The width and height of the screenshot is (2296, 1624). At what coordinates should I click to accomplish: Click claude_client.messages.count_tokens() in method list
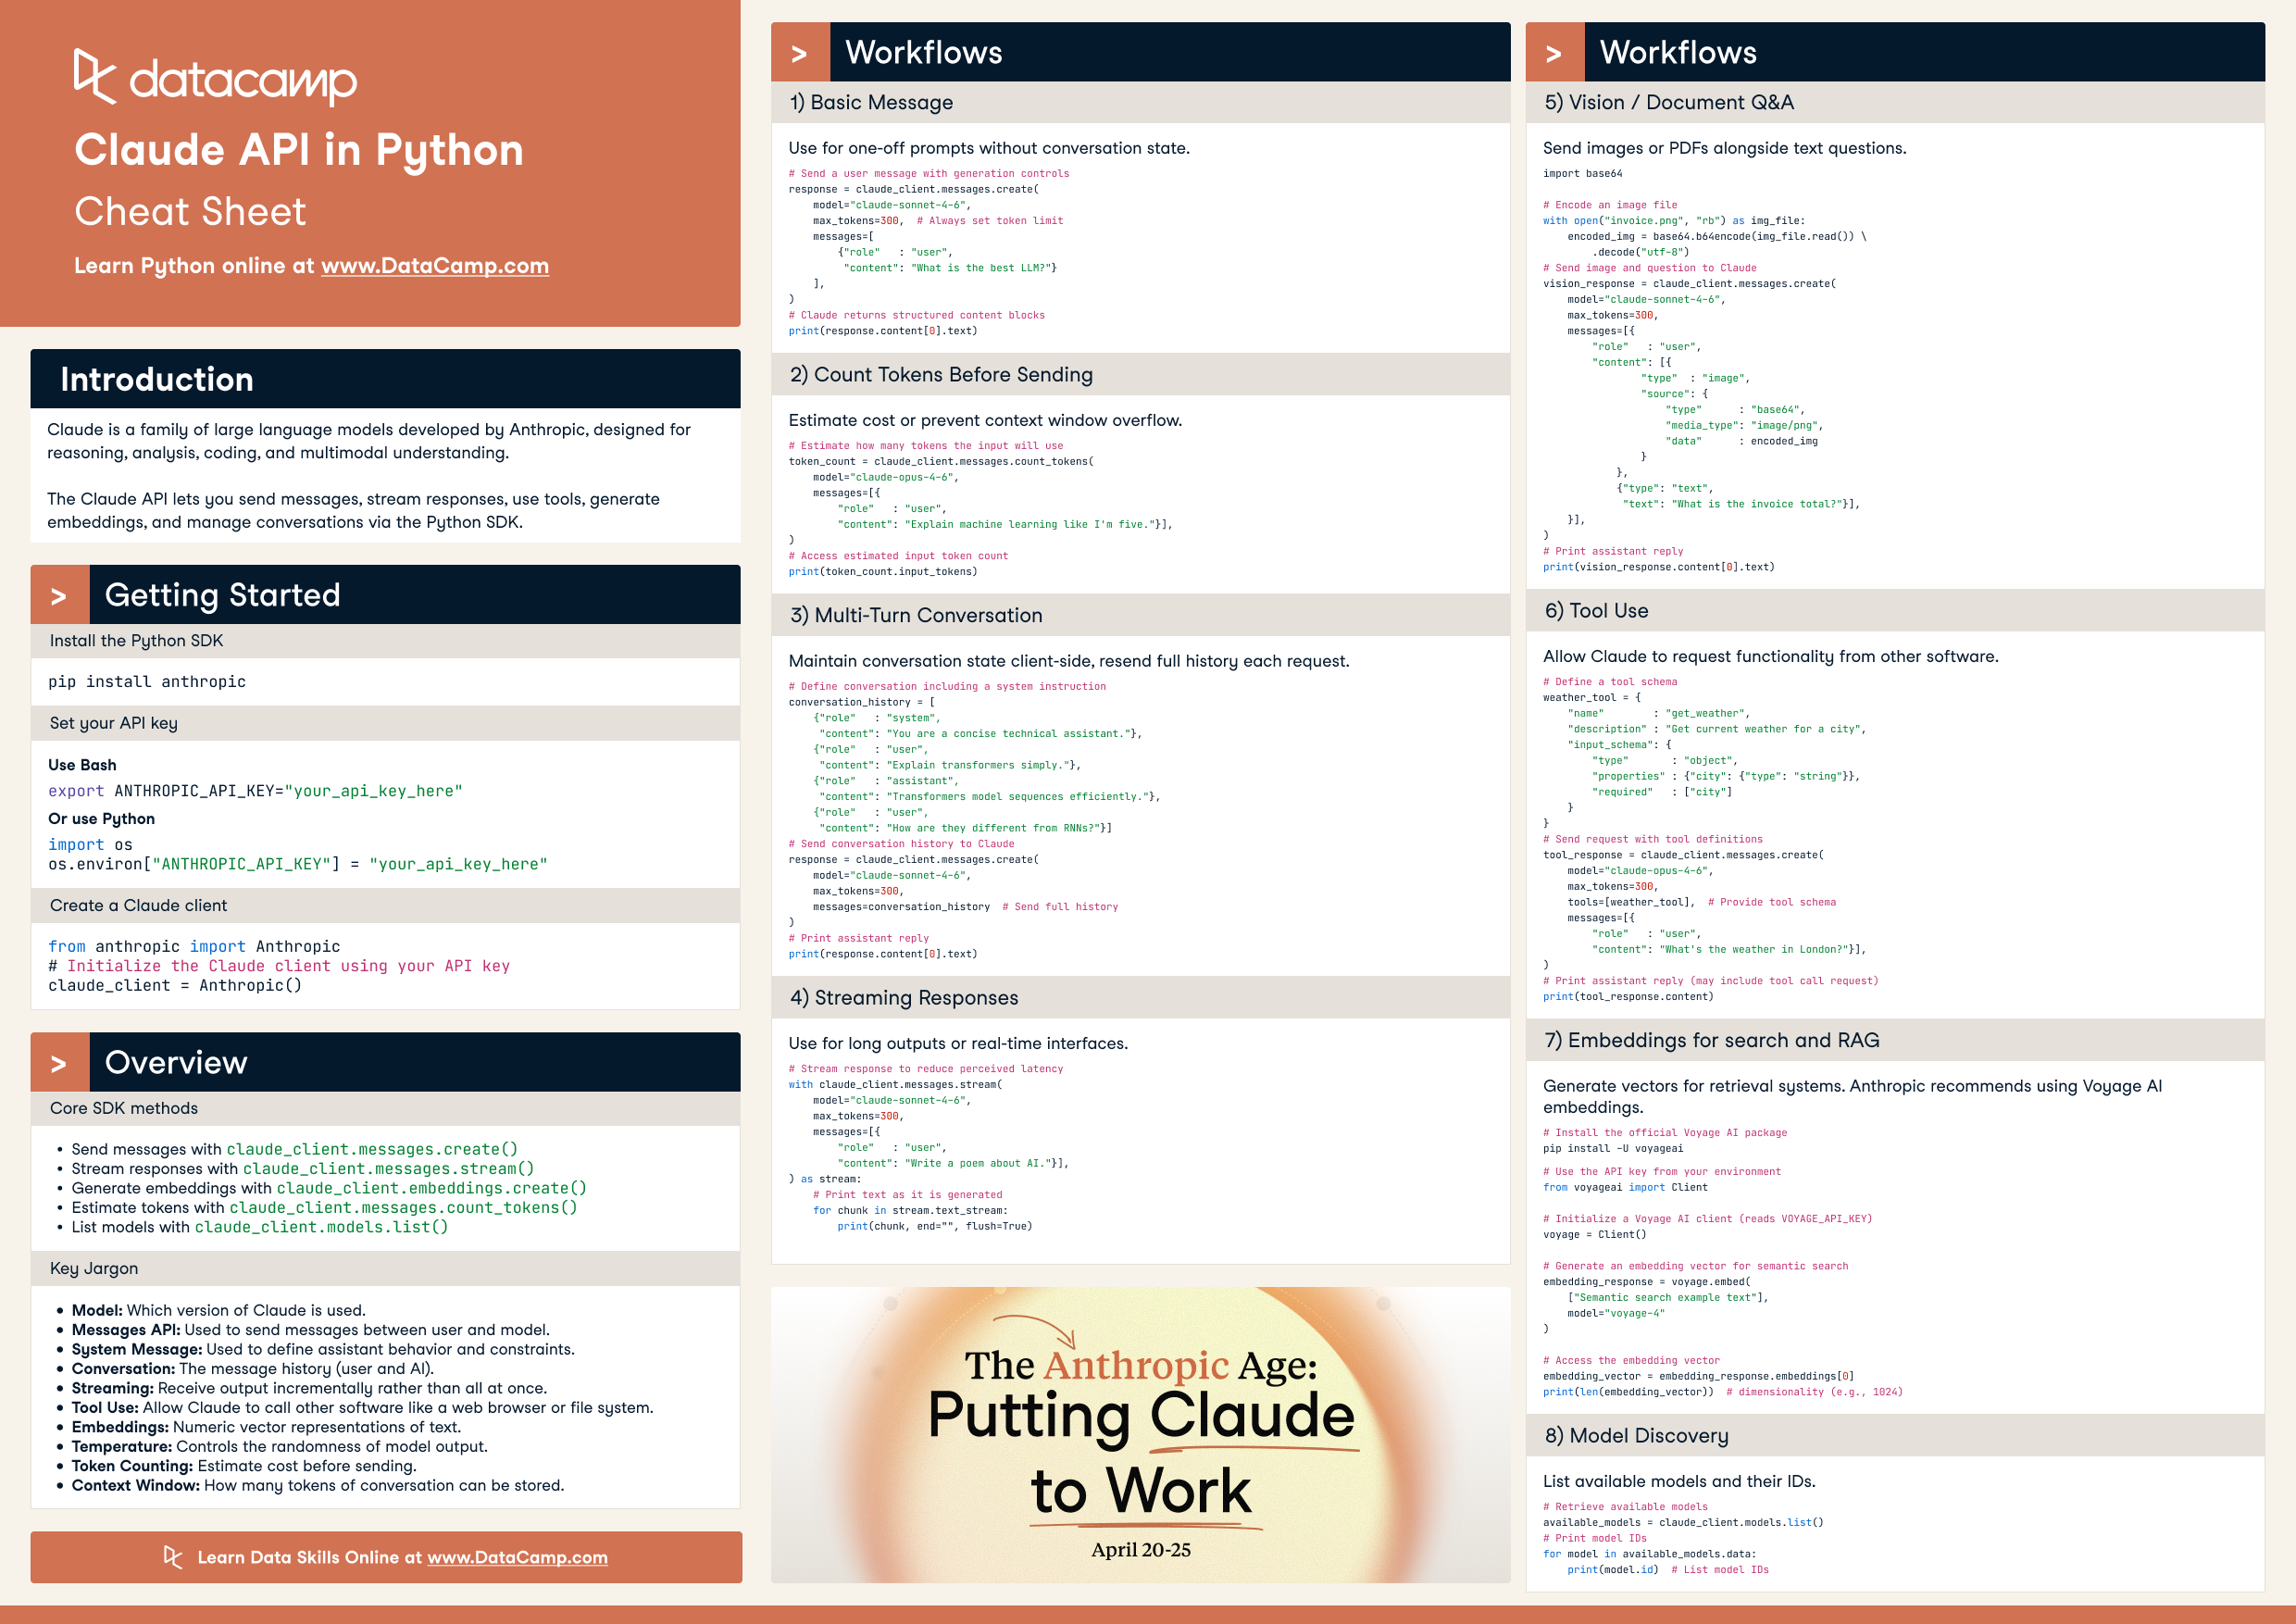coord(404,1208)
